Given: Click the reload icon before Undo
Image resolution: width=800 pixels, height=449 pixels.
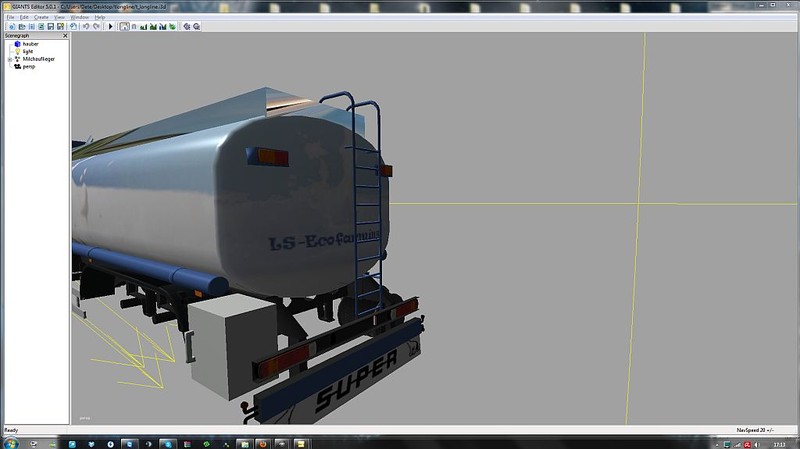Looking at the screenshot, I should point(73,27).
